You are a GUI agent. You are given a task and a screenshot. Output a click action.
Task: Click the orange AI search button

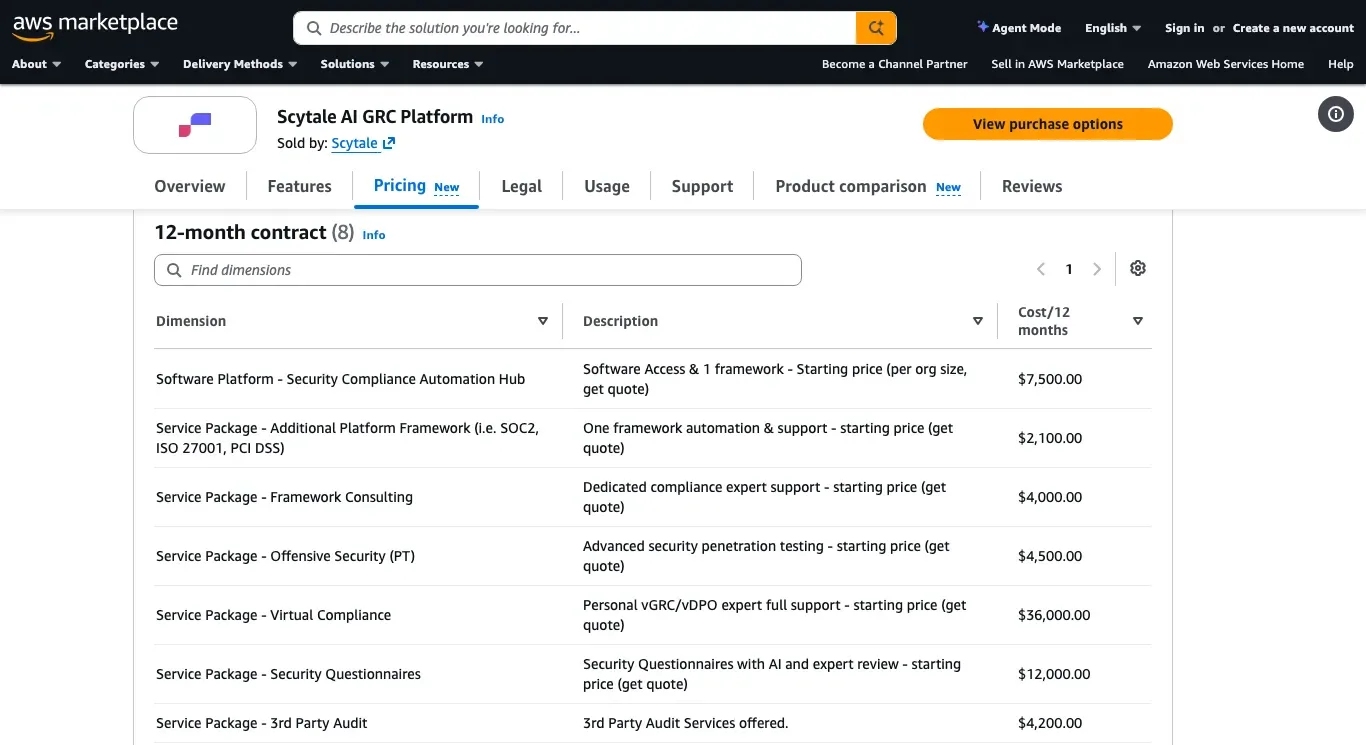(x=876, y=28)
